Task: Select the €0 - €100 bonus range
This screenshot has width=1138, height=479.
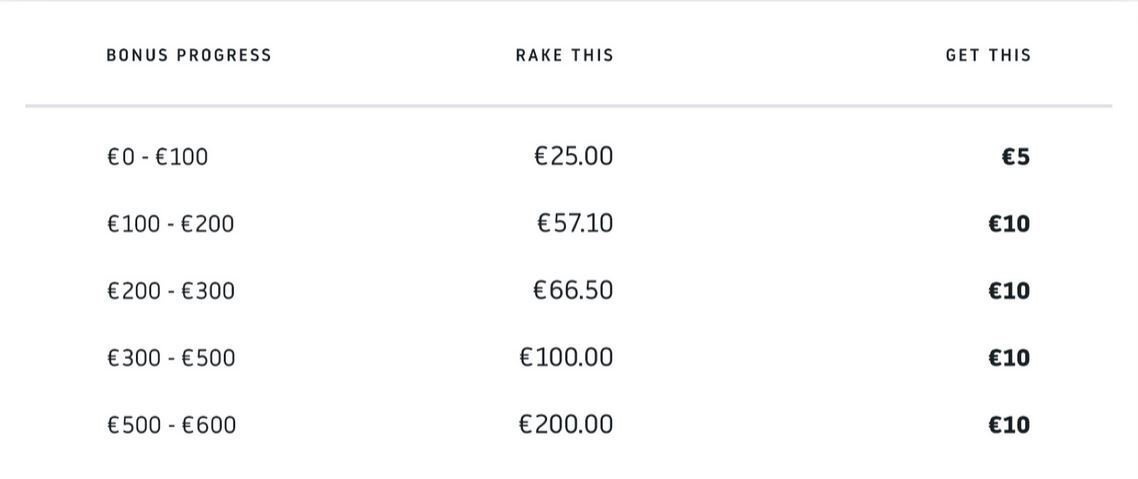Action: [x=157, y=157]
